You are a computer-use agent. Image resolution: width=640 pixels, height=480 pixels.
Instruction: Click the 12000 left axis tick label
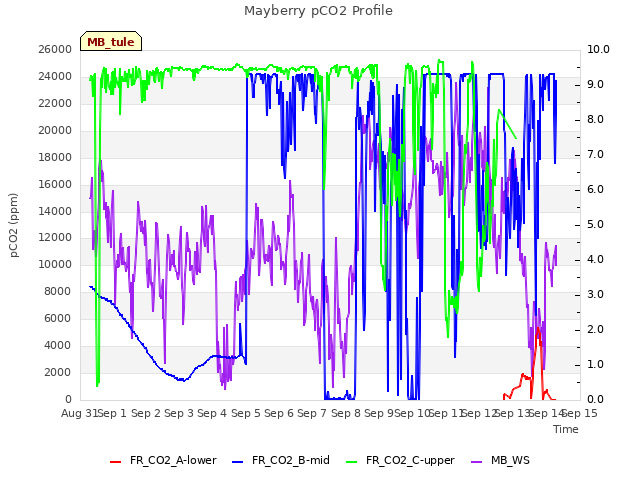click(55, 238)
